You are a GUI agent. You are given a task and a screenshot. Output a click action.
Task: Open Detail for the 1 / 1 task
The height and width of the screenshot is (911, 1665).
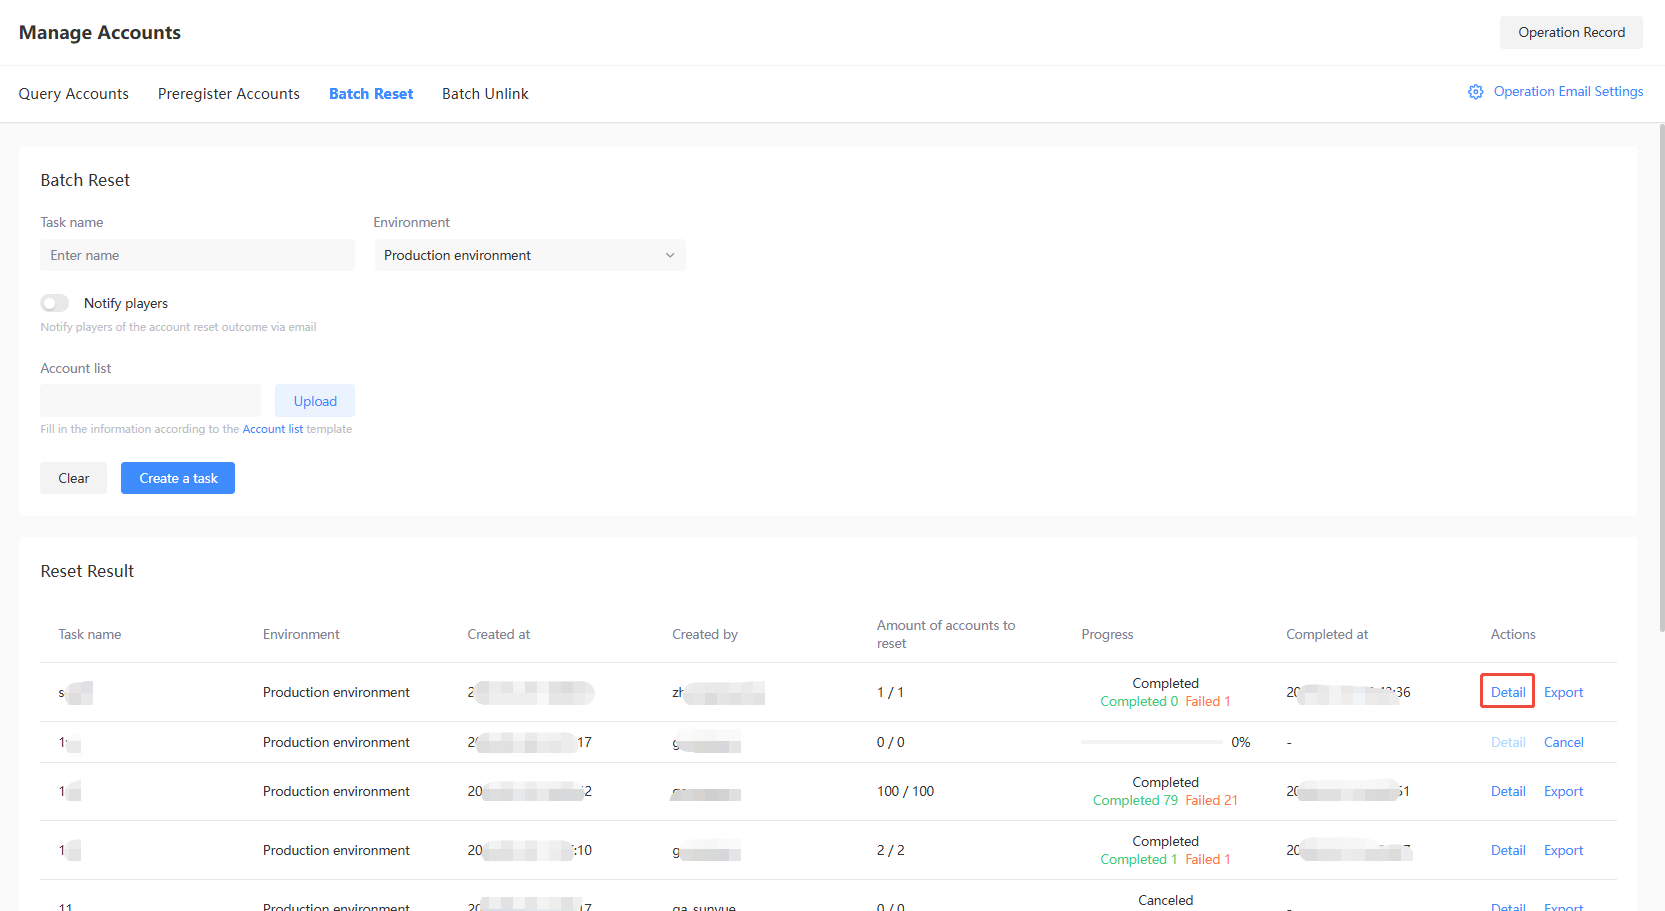pyautogui.click(x=1508, y=692)
